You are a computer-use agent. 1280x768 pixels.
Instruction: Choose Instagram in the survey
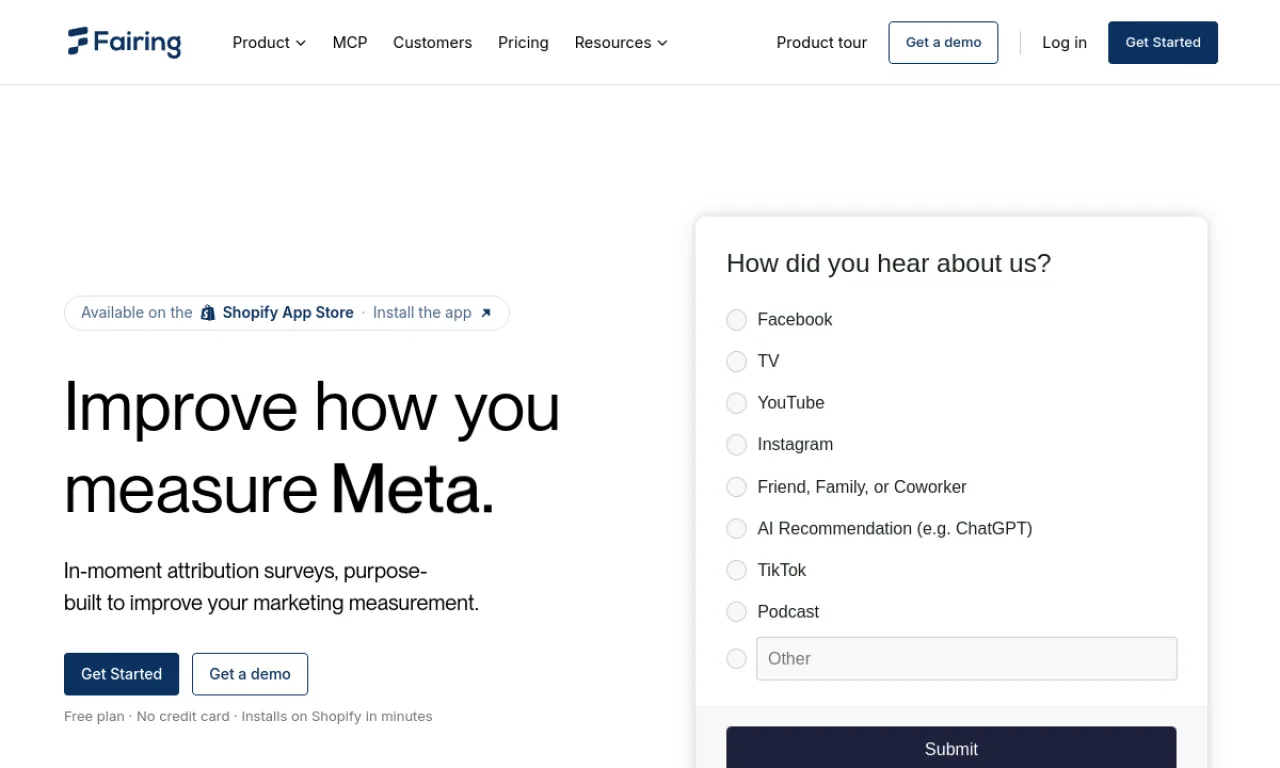736,445
